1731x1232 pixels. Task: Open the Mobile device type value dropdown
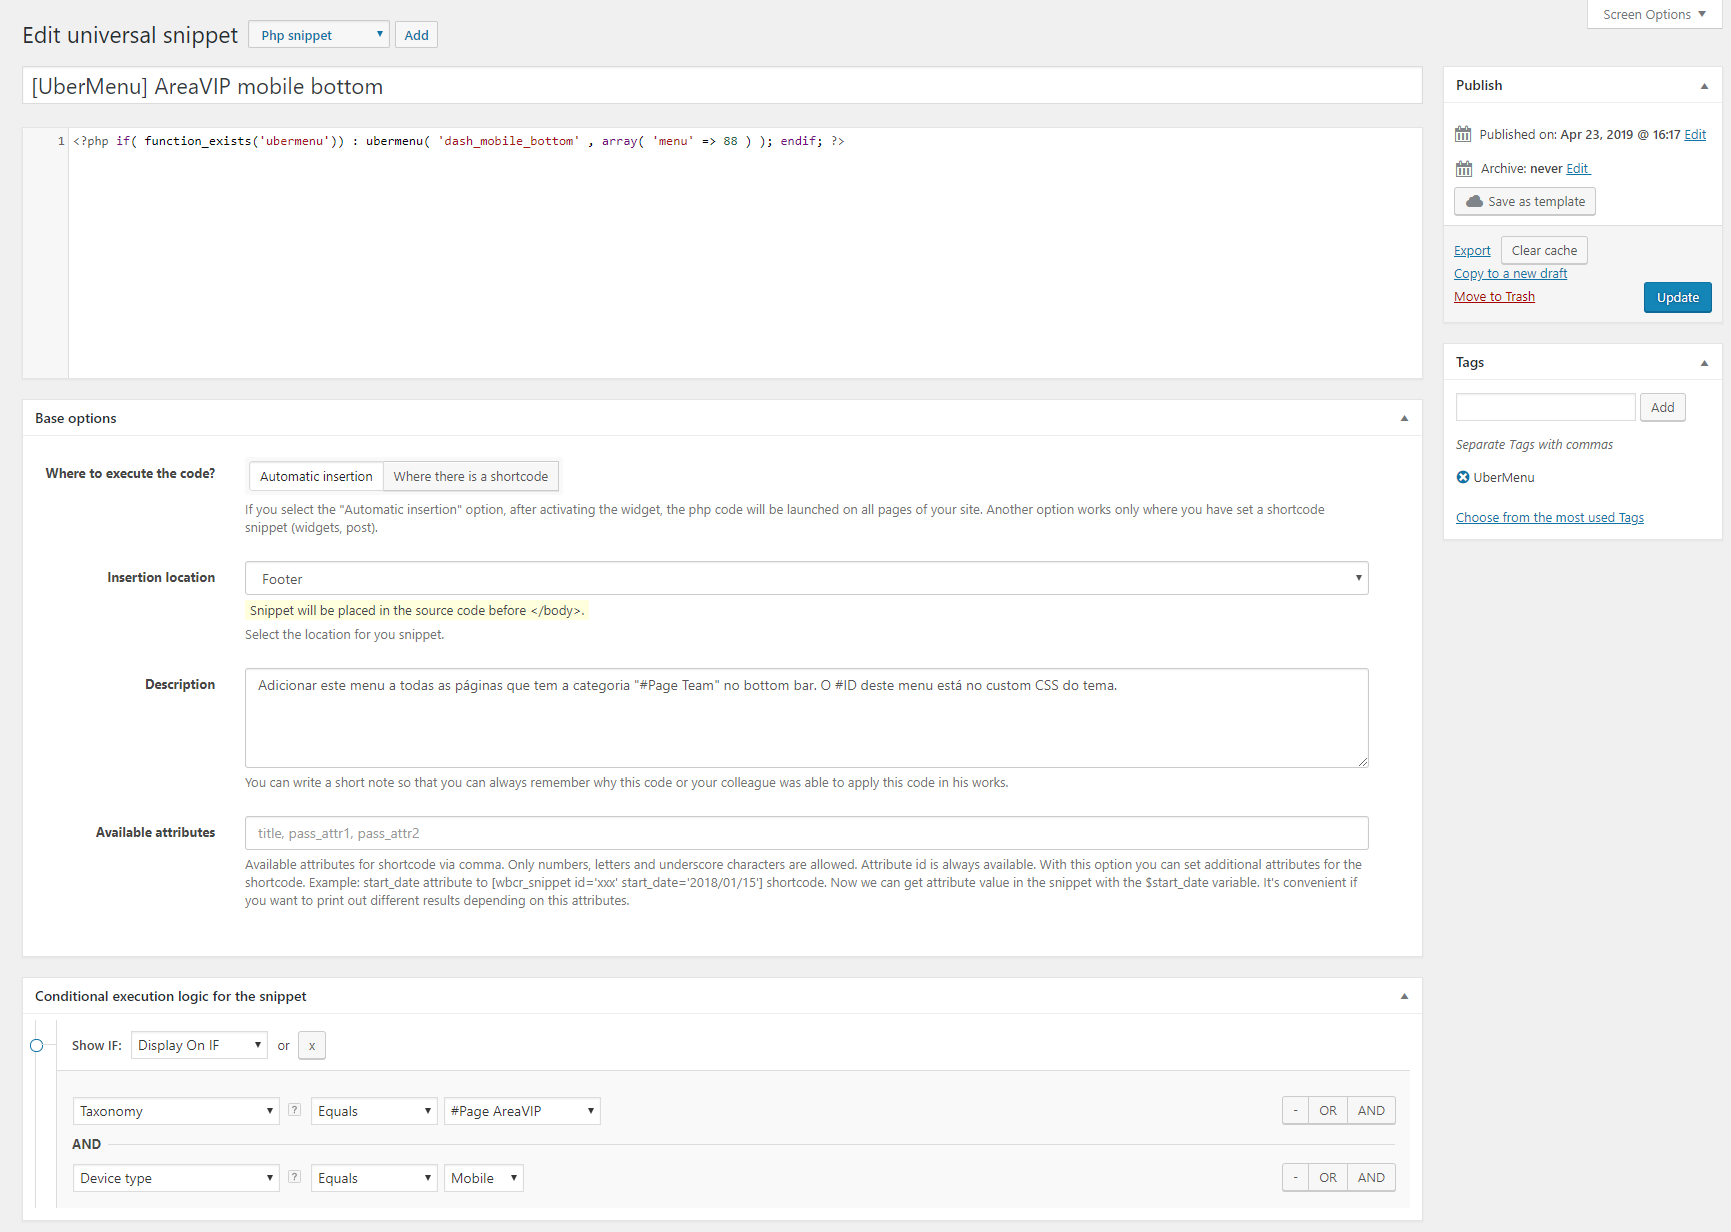484,1178
